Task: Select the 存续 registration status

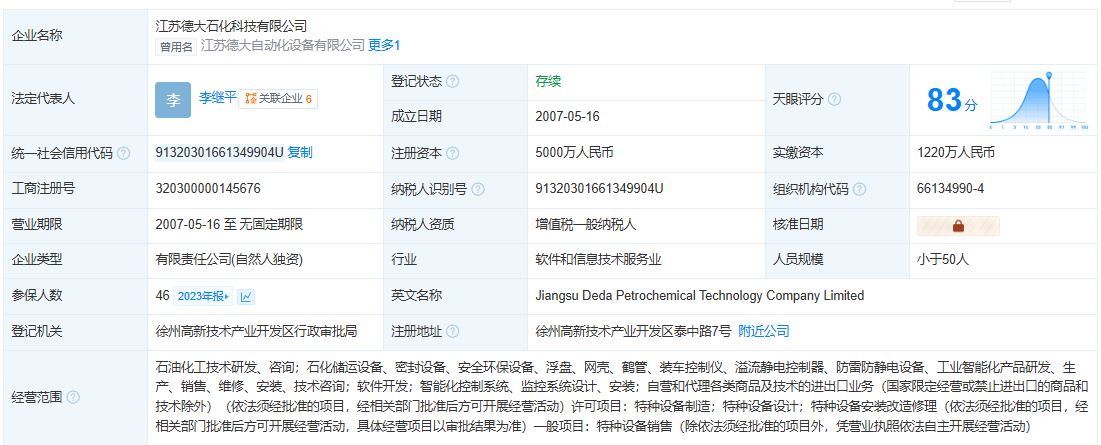Action: pos(548,81)
